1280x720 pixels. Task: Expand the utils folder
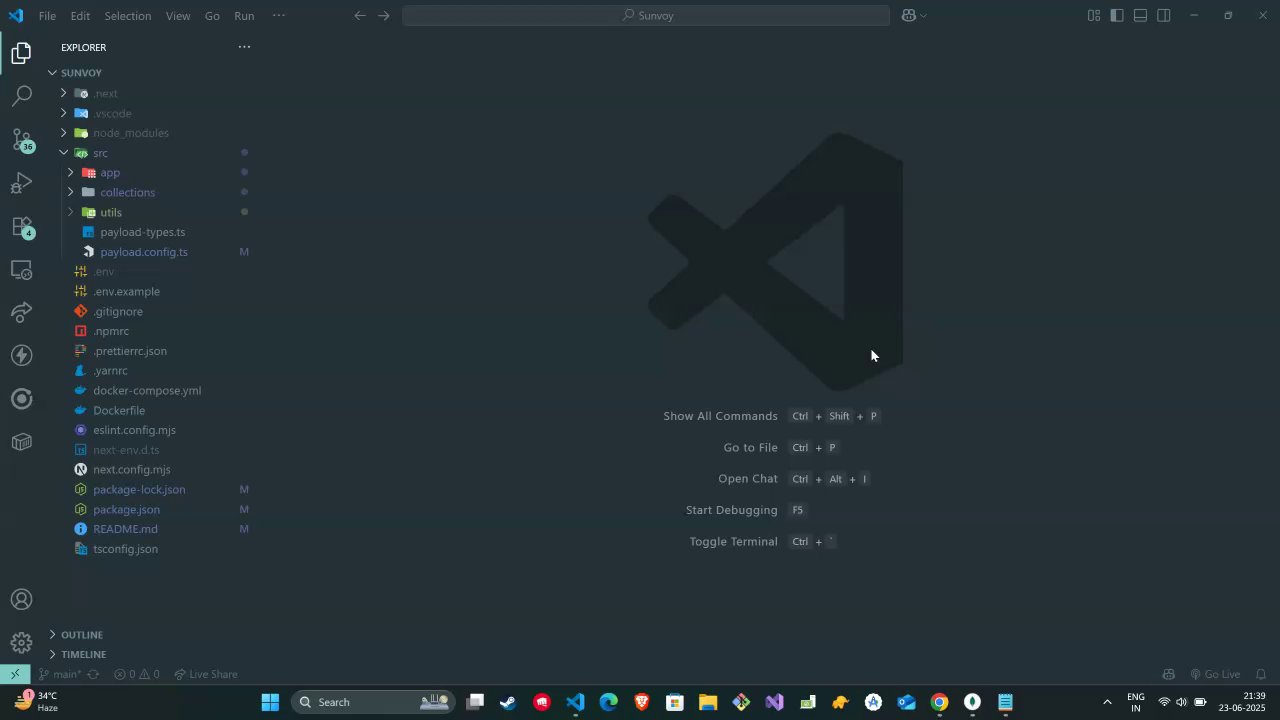coord(70,212)
